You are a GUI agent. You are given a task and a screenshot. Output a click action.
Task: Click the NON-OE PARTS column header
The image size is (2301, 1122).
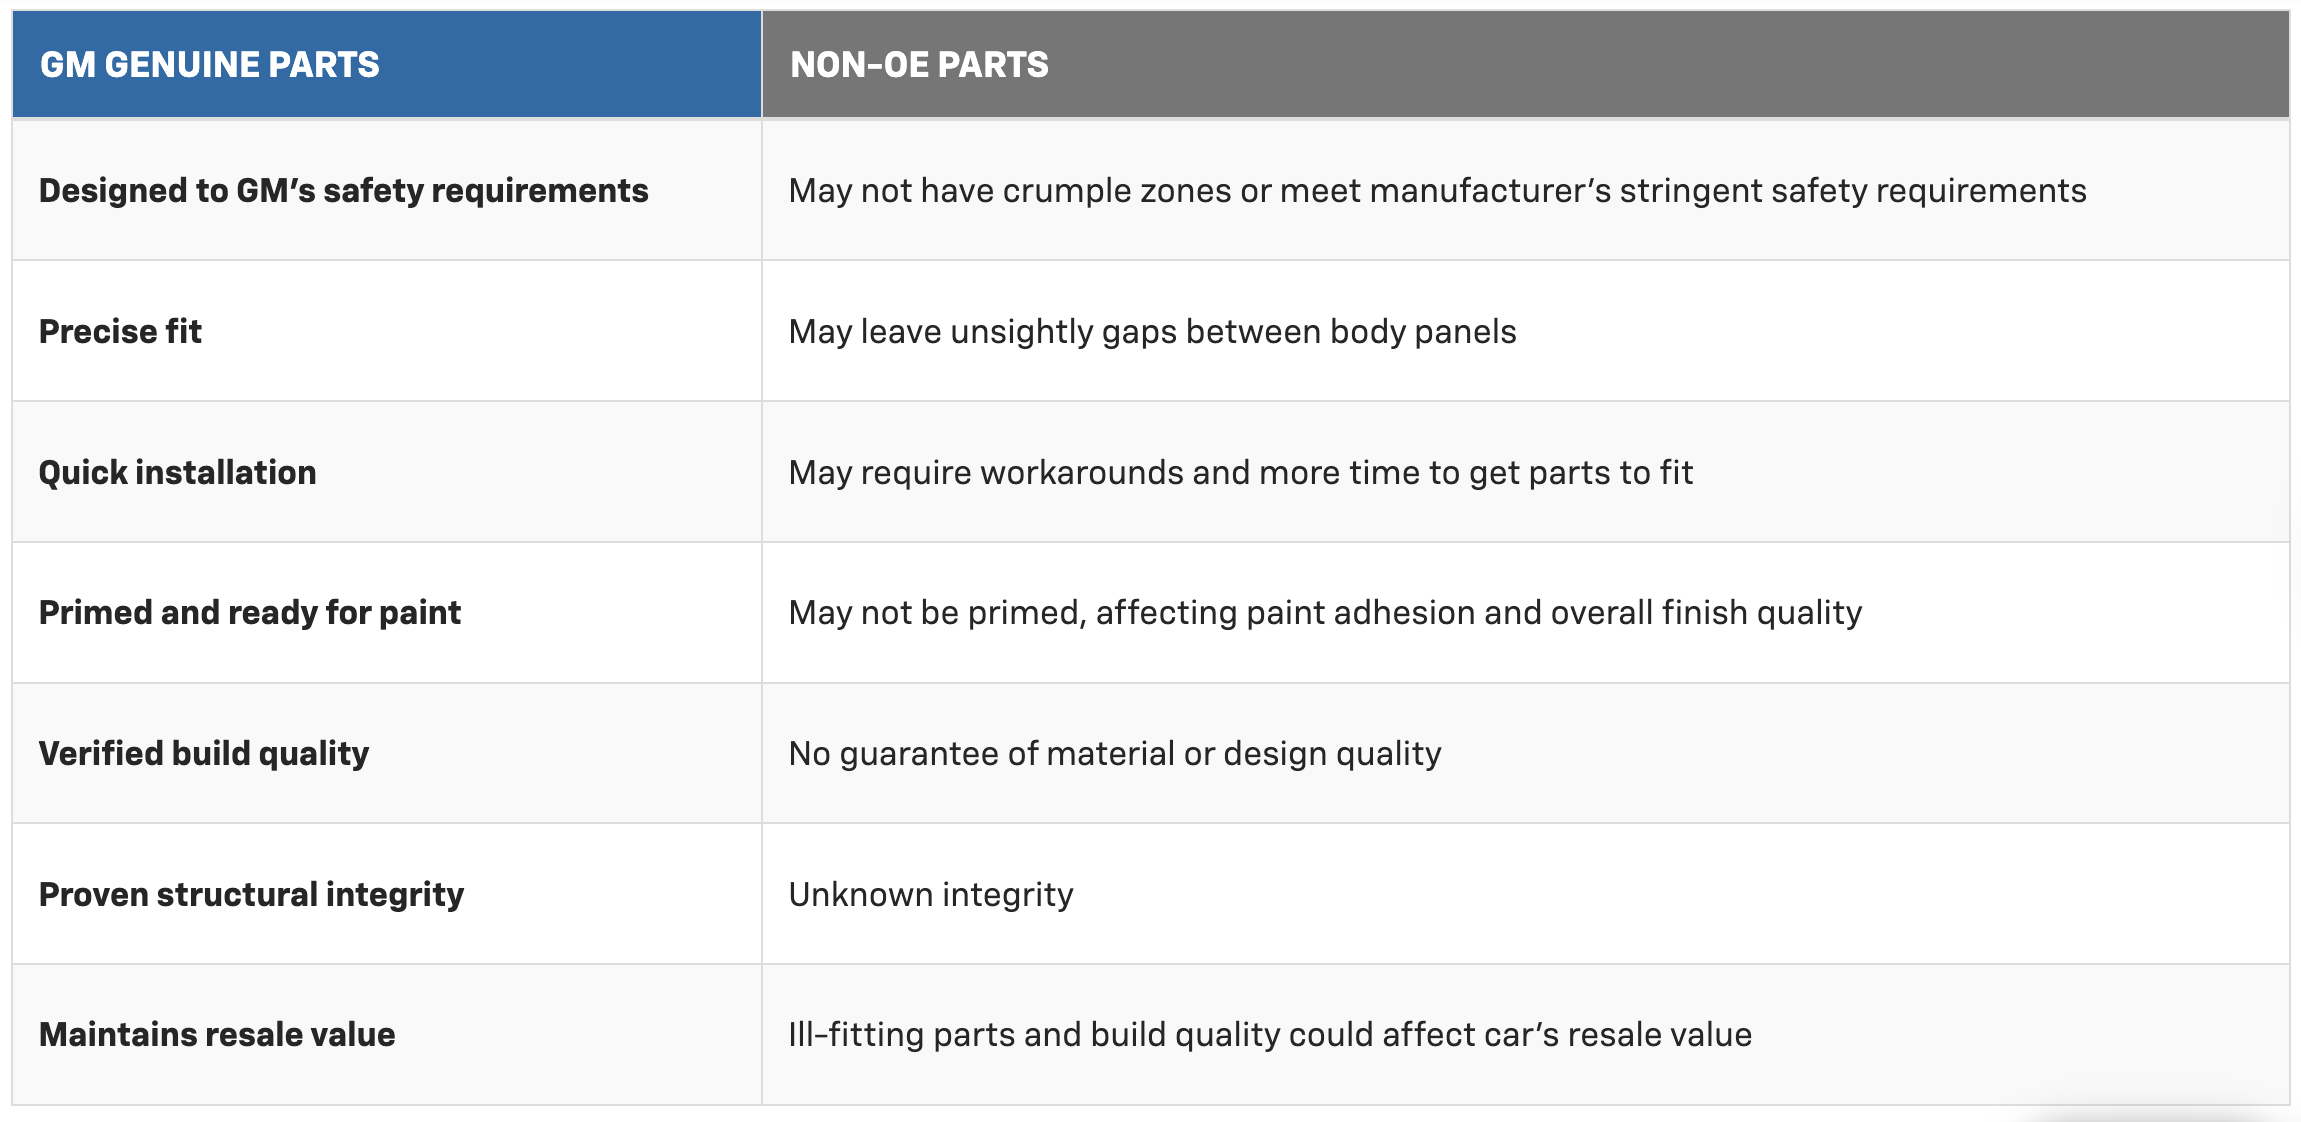pyautogui.click(x=919, y=65)
